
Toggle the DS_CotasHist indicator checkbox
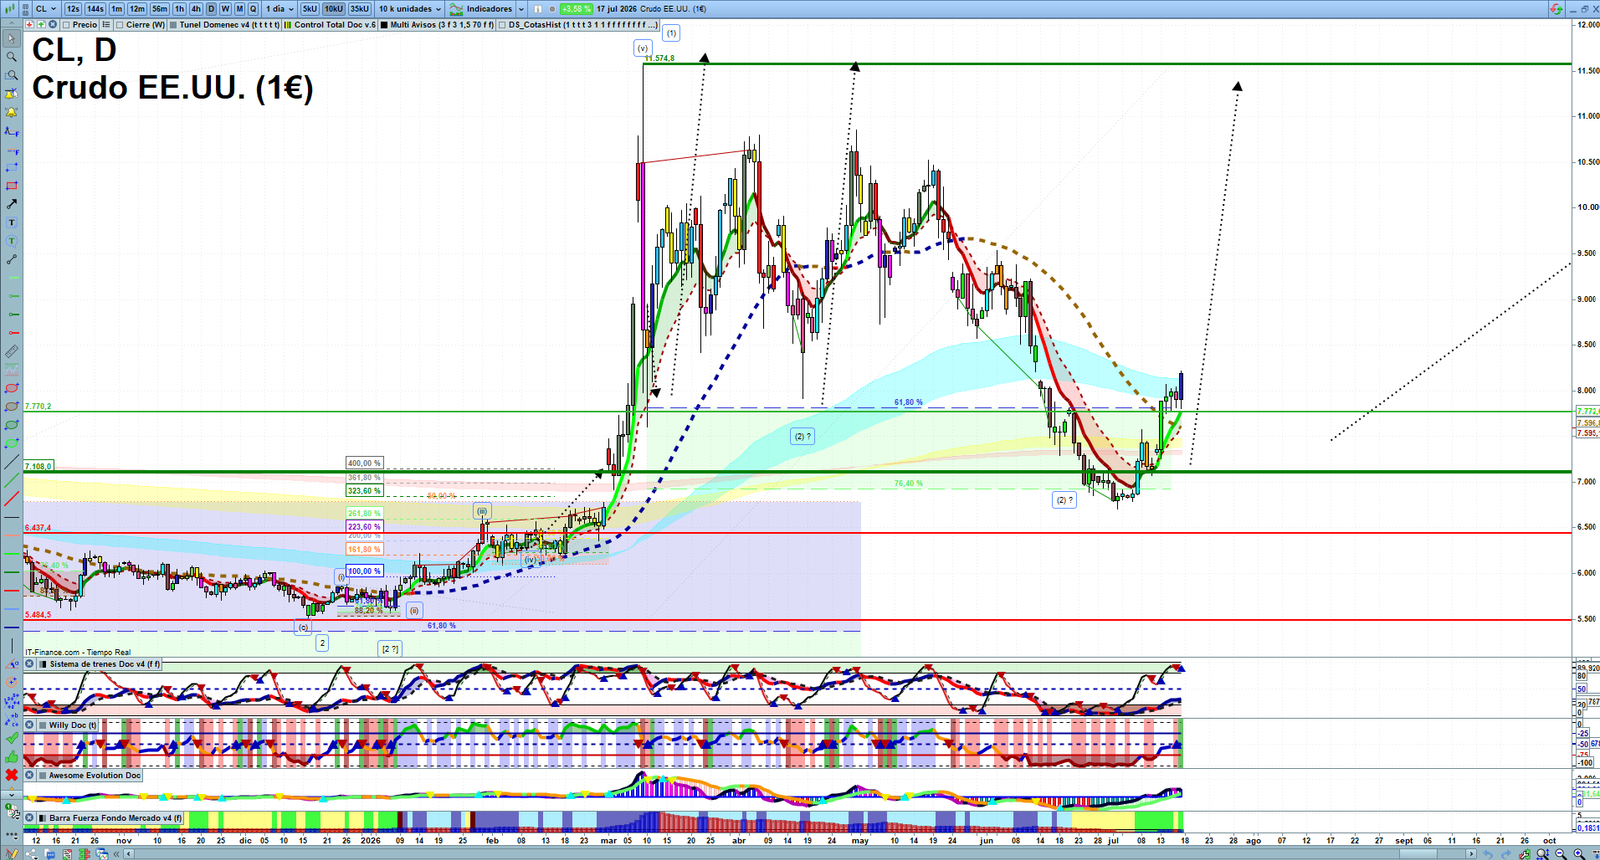point(503,24)
